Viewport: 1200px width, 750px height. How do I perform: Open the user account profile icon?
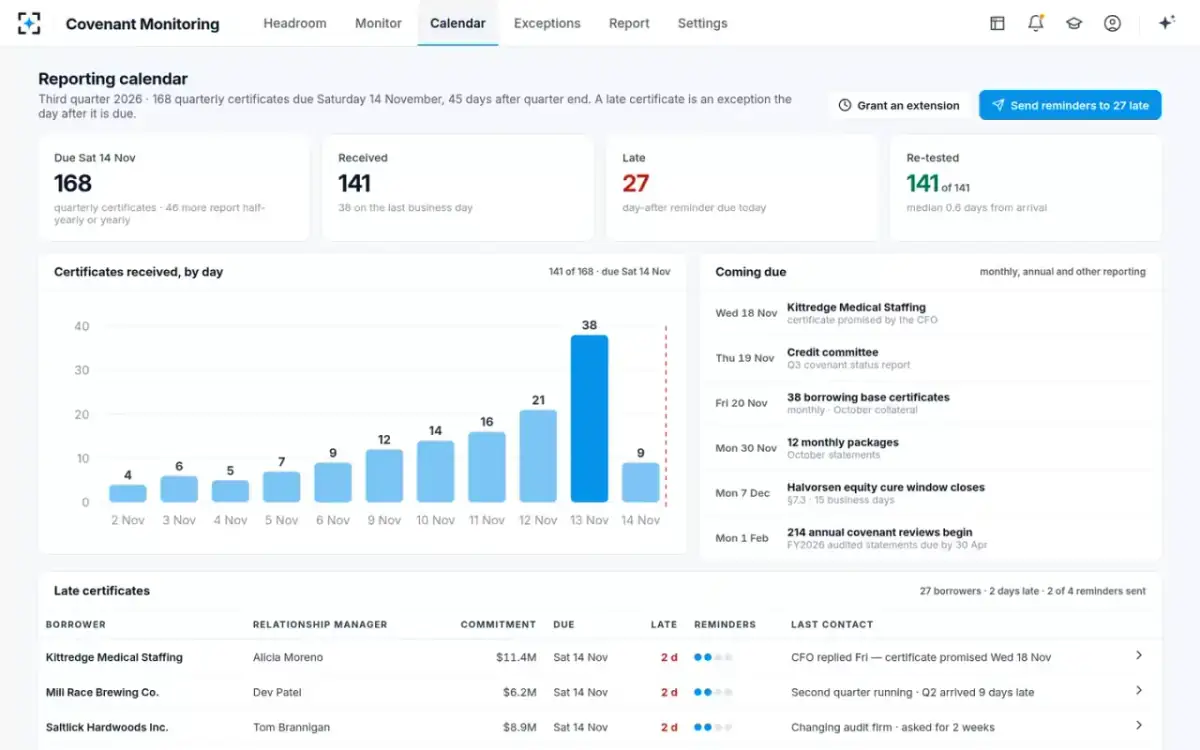coord(1112,23)
